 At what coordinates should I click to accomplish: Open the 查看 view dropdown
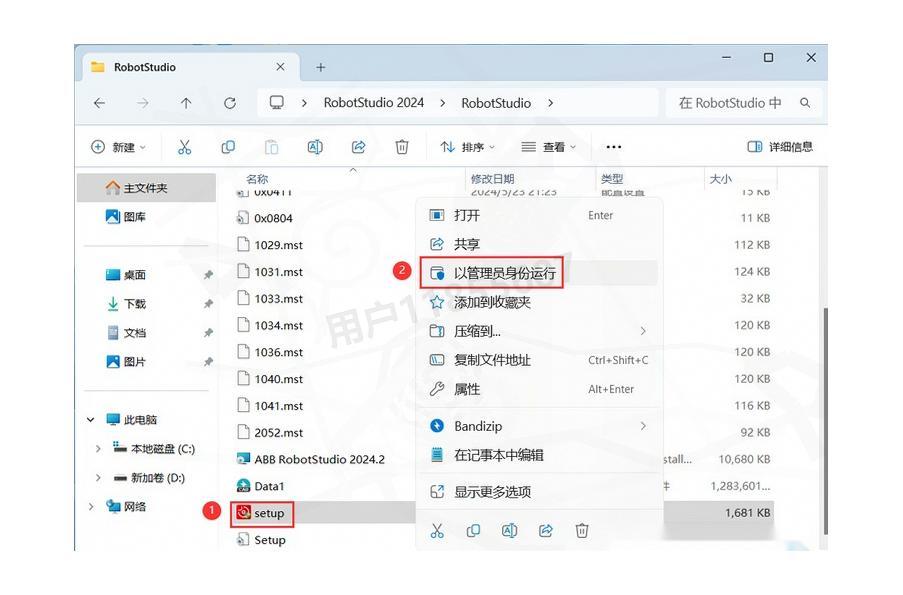coord(549,147)
